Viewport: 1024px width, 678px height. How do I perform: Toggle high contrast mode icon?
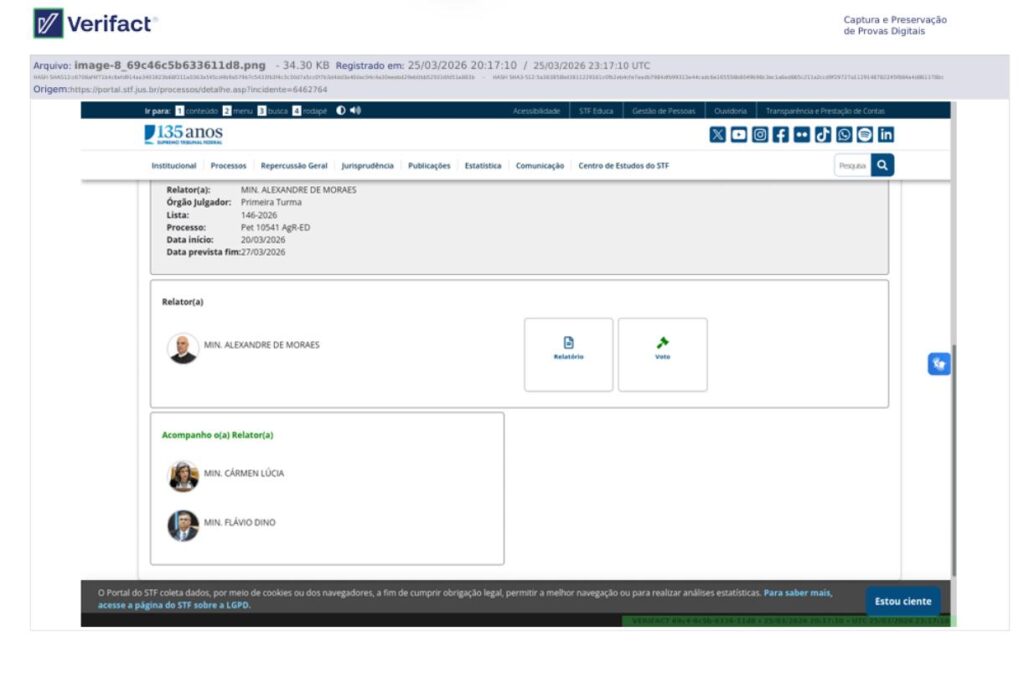[341, 111]
